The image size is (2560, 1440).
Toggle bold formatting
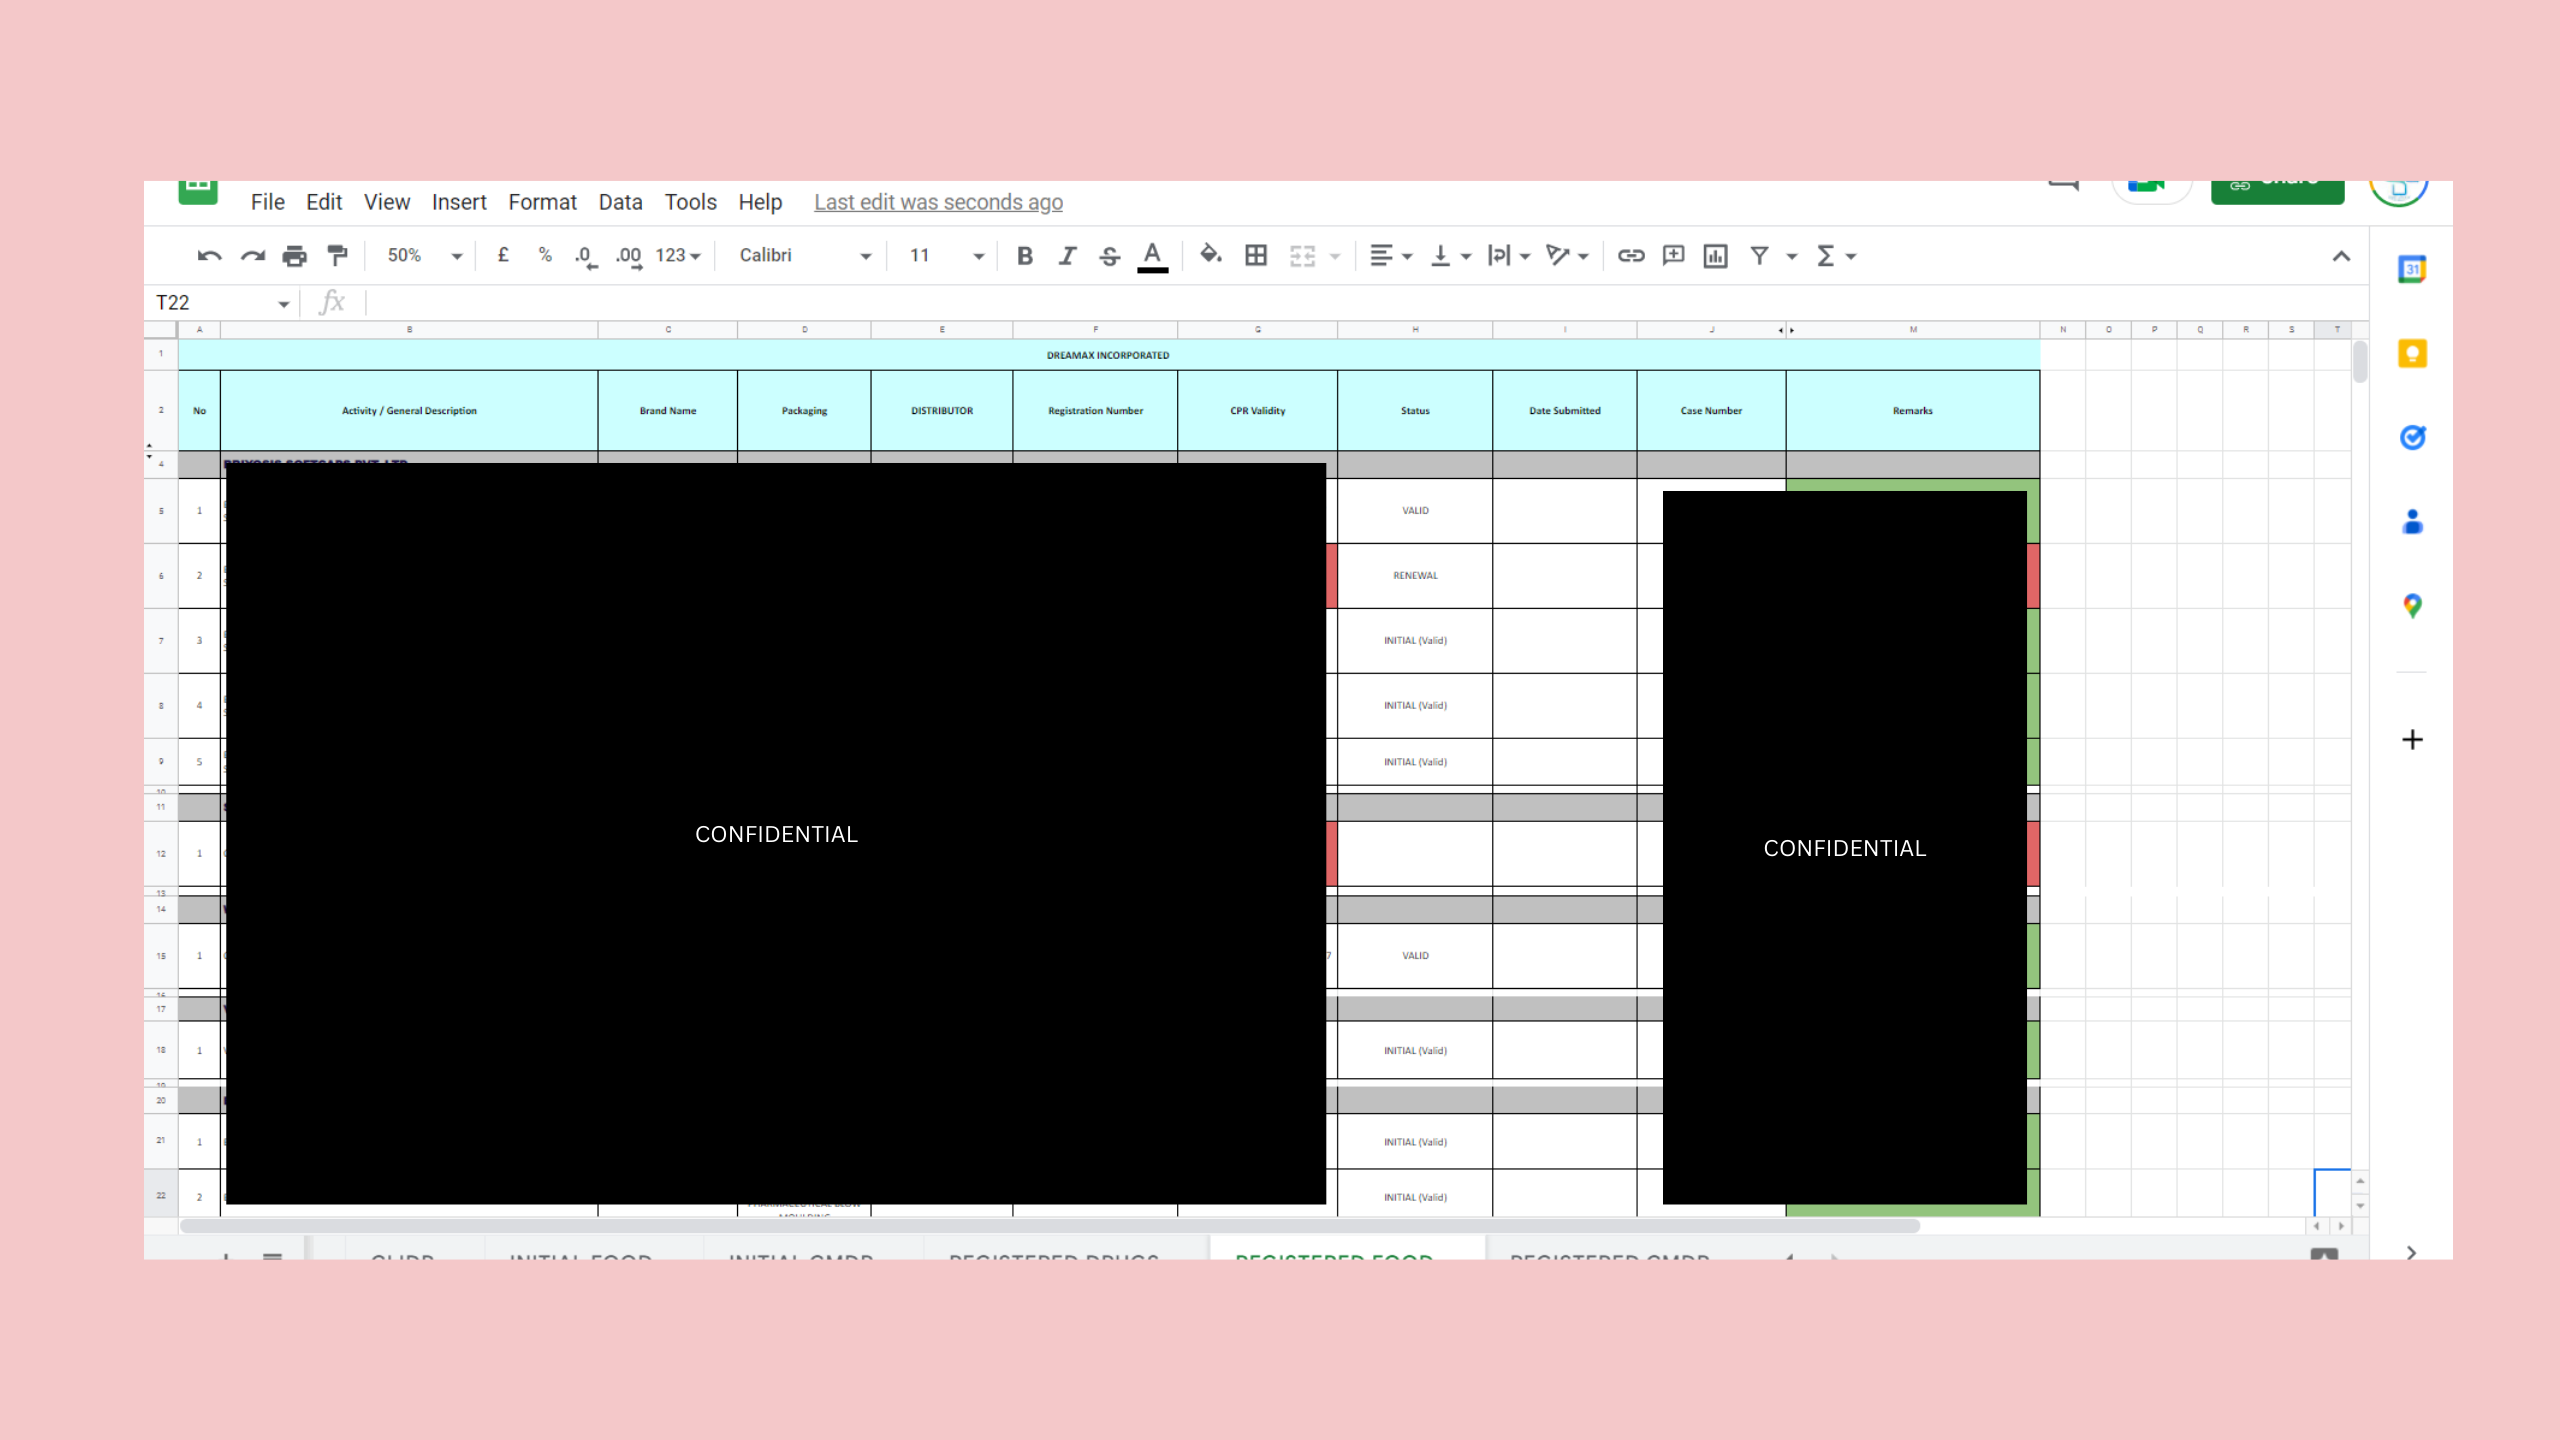click(x=1025, y=256)
